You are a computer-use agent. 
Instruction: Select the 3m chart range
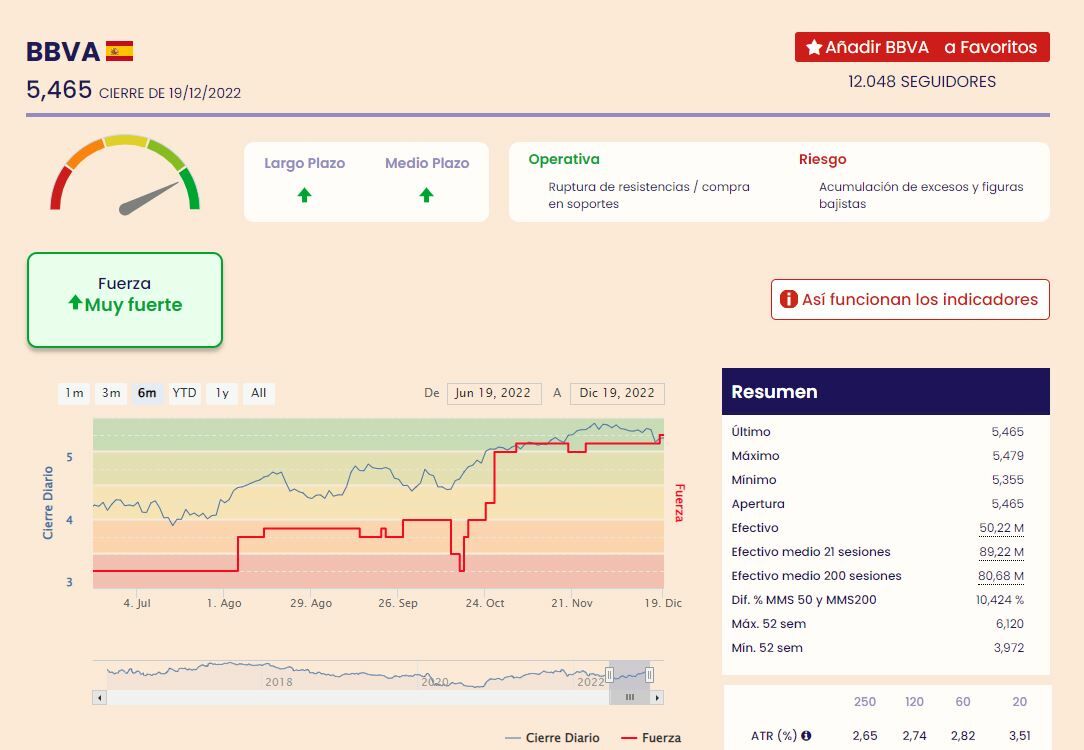(x=111, y=393)
